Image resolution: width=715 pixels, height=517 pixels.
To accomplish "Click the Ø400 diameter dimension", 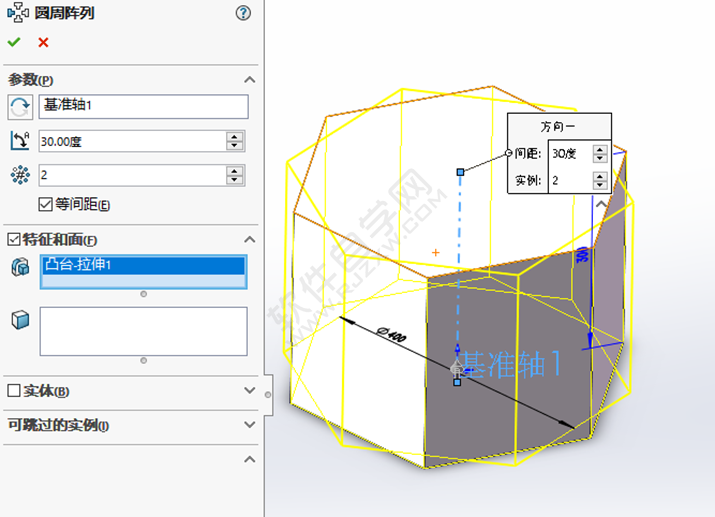I will pos(392,335).
